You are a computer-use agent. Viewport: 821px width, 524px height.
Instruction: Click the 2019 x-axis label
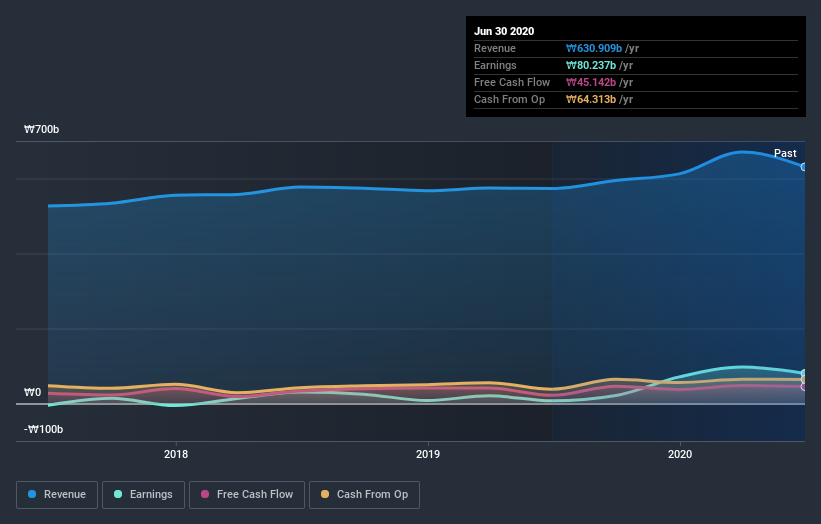[x=428, y=454]
